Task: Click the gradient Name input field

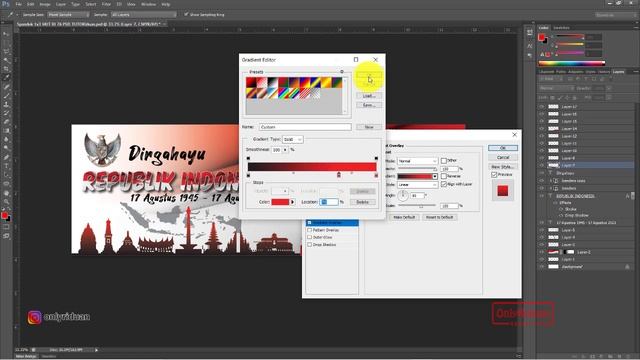Action: [x=305, y=127]
